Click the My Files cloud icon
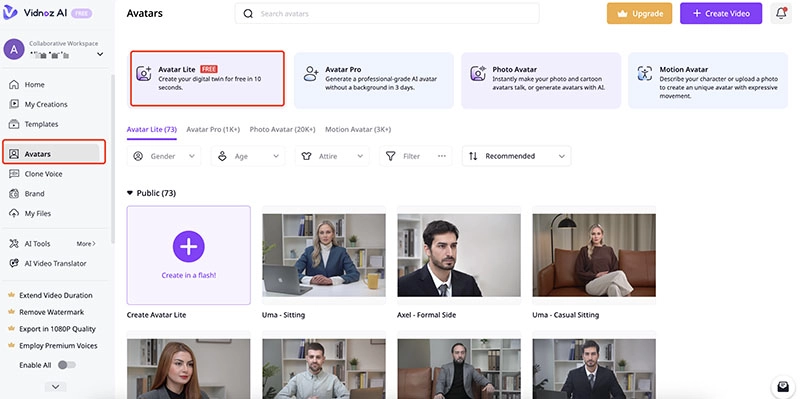The image size is (800, 399). (x=14, y=213)
